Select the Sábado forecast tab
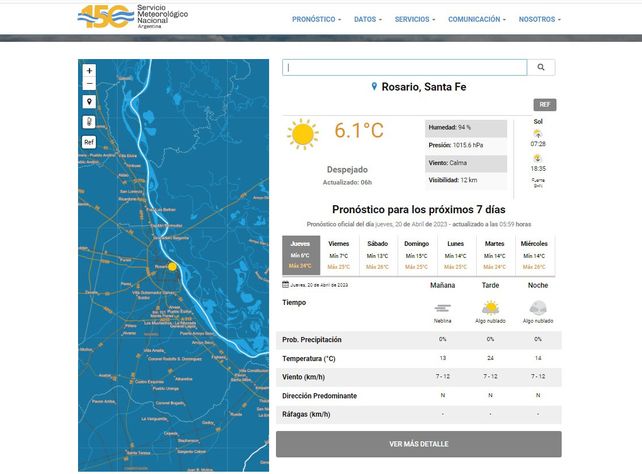The height and width of the screenshot is (474, 642). (378, 255)
